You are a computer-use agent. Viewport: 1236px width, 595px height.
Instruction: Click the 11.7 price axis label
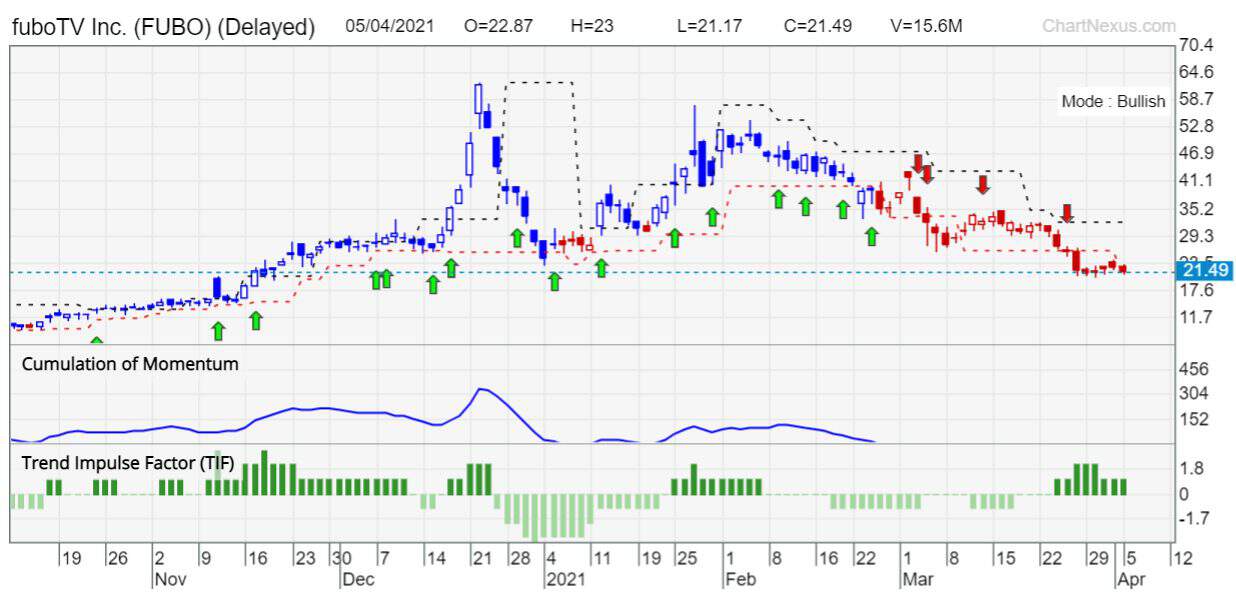(x=1196, y=317)
